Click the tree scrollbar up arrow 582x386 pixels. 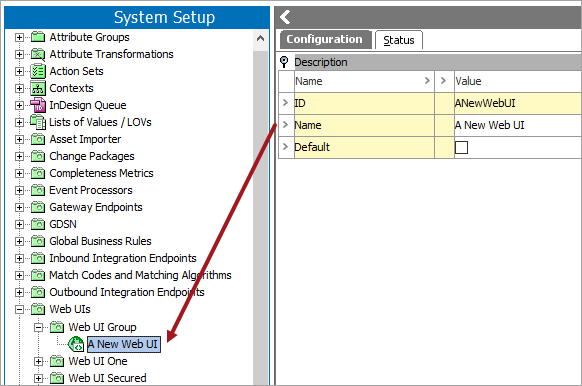click(x=261, y=39)
